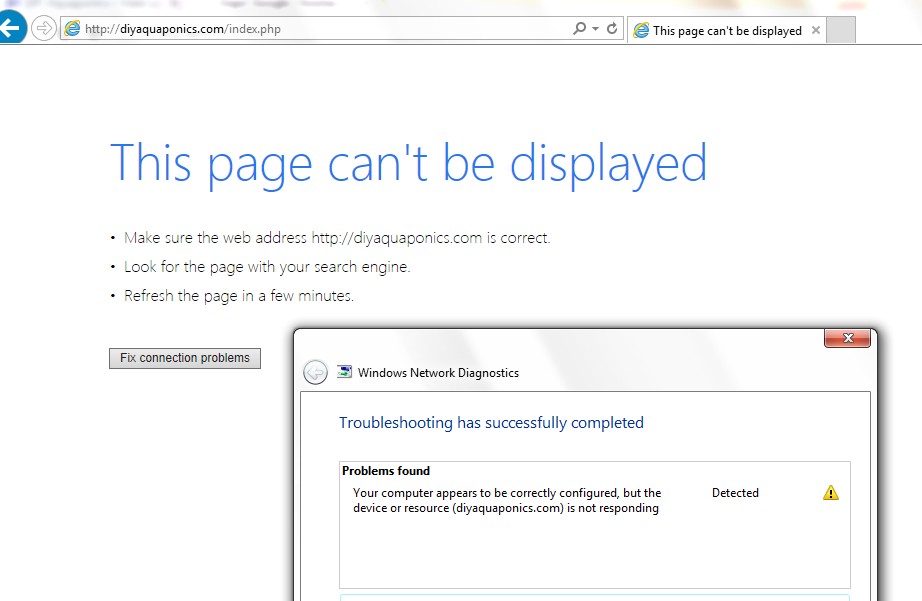922x601 pixels.
Task: Select the 'Problems found' heading
Action: pyautogui.click(x=386, y=471)
